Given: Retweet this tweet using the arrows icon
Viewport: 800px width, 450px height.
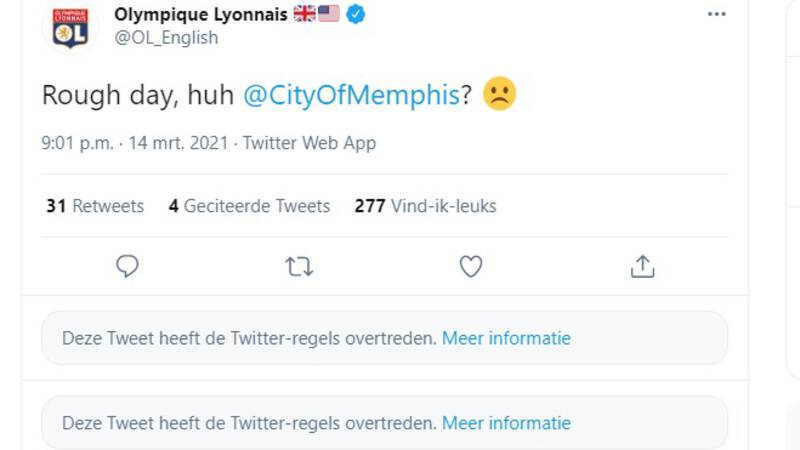Looking at the screenshot, I should point(299,266).
